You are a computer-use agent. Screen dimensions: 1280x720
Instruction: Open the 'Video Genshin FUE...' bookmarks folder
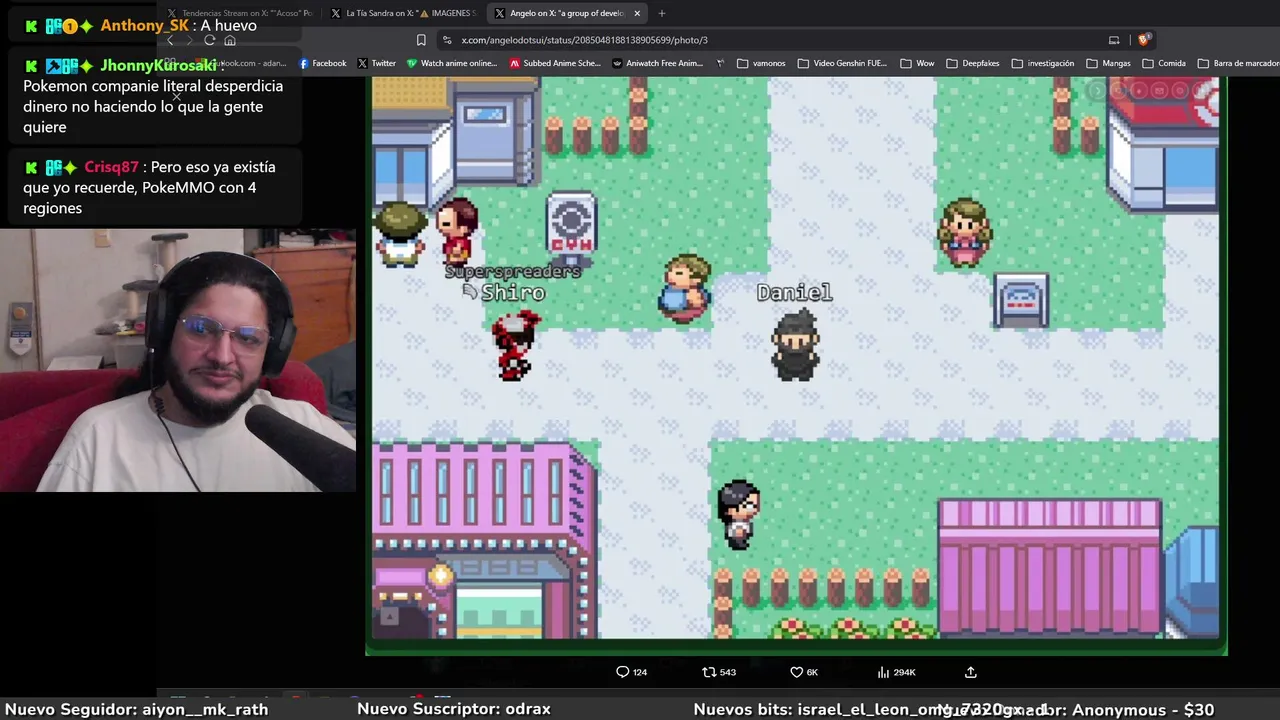click(x=842, y=63)
